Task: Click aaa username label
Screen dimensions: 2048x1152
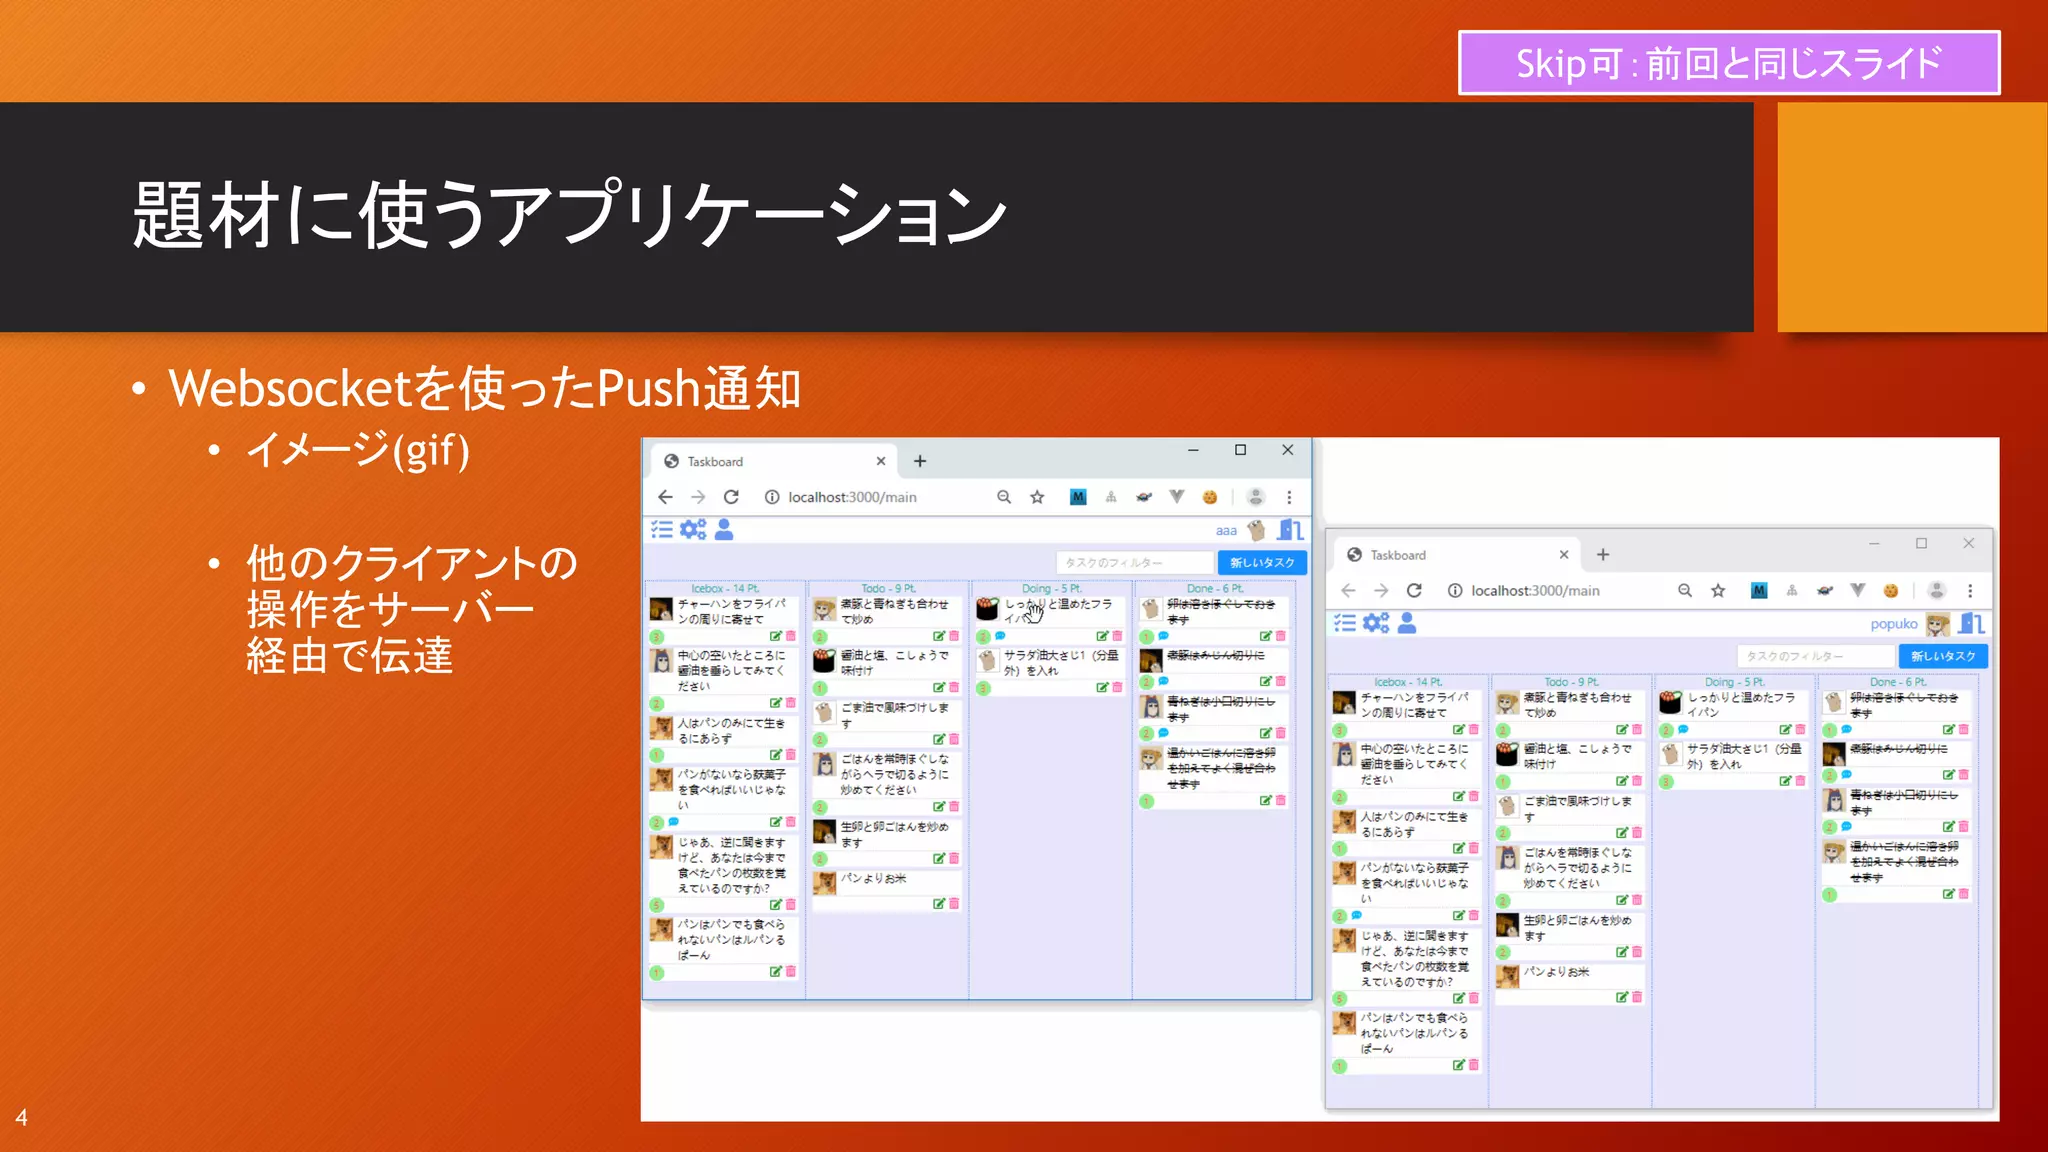Action: 1226,531
